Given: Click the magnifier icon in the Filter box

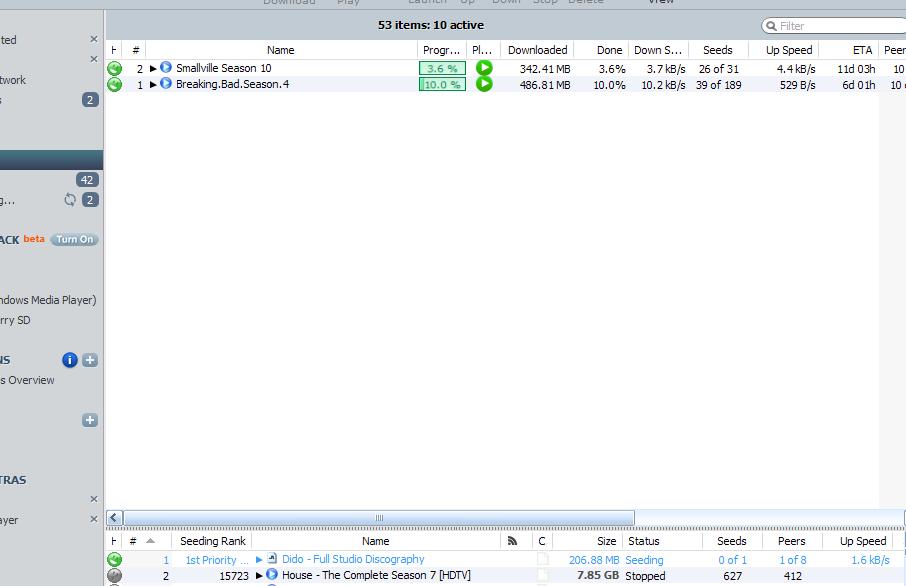Looking at the screenshot, I should (x=771, y=26).
